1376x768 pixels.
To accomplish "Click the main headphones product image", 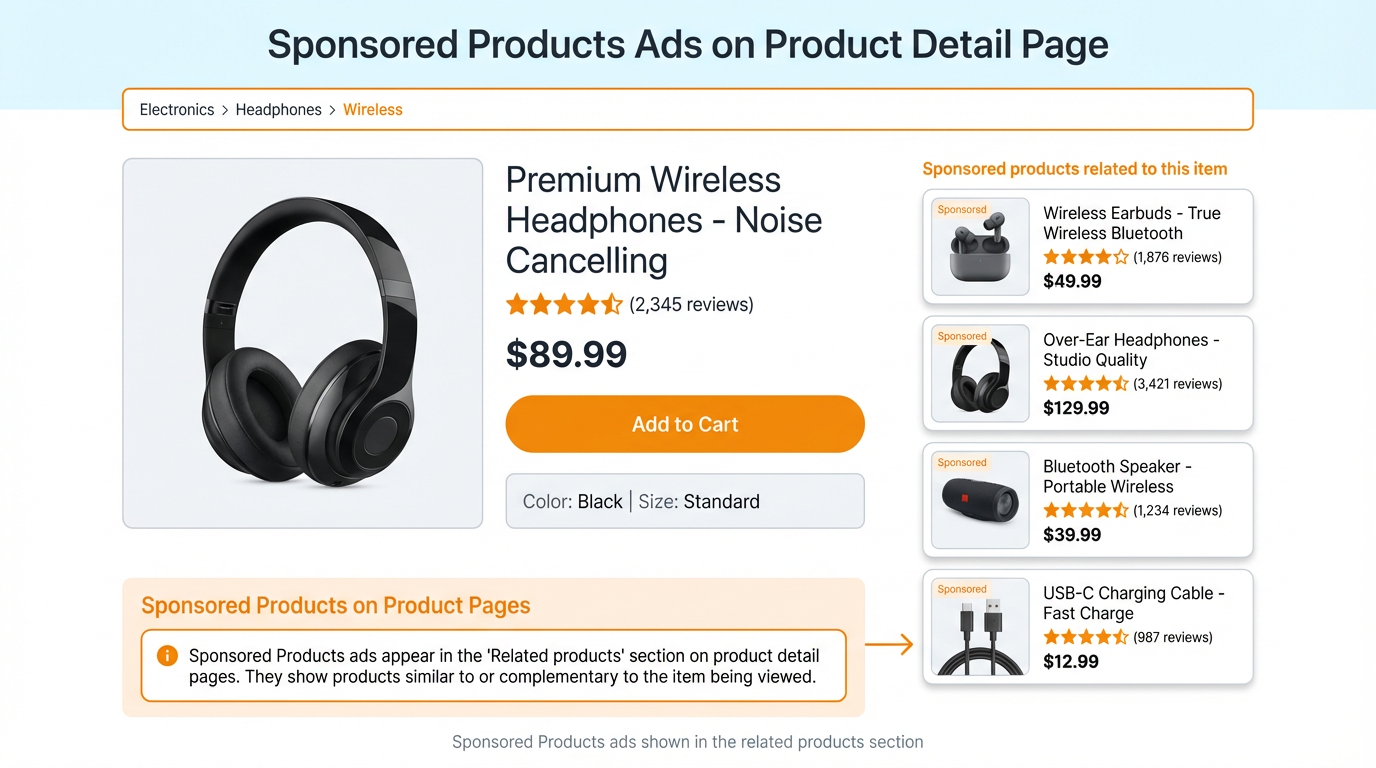I will [x=302, y=342].
